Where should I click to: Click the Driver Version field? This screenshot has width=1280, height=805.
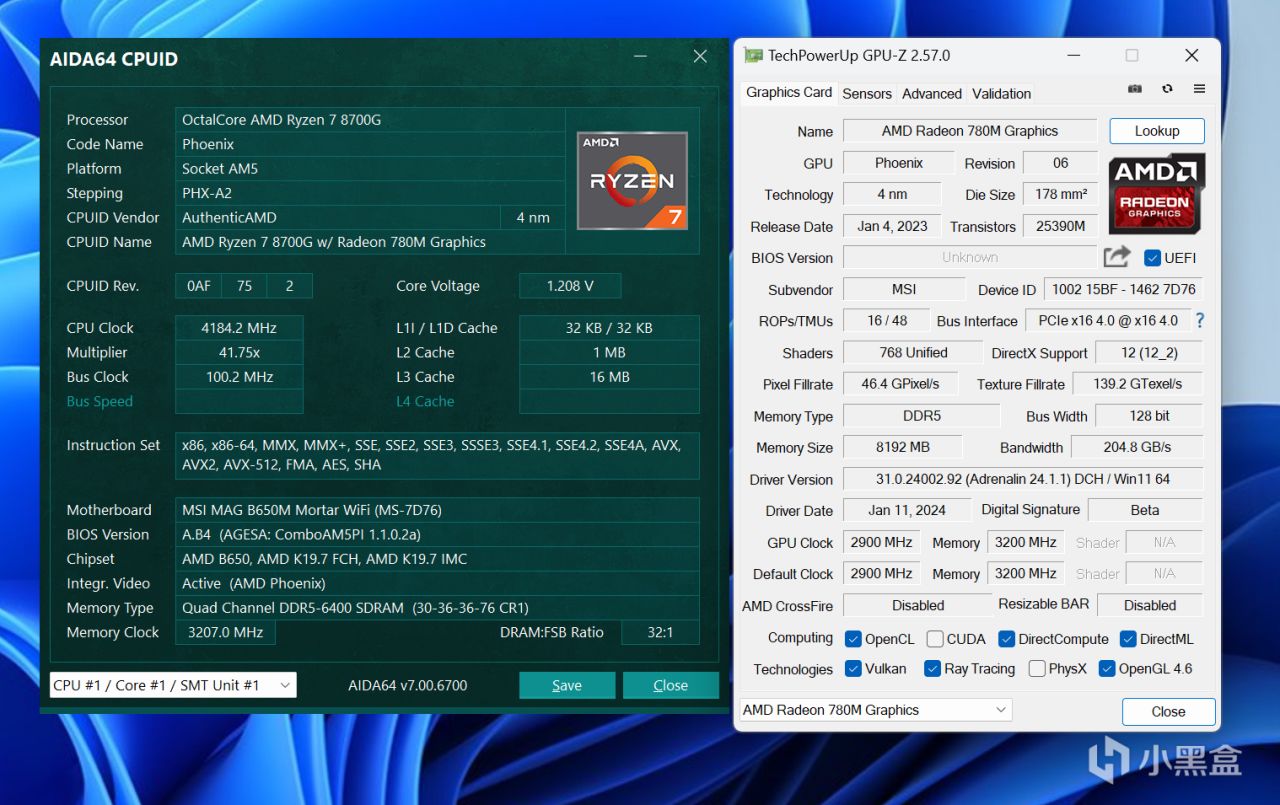click(x=1024, y=479)
